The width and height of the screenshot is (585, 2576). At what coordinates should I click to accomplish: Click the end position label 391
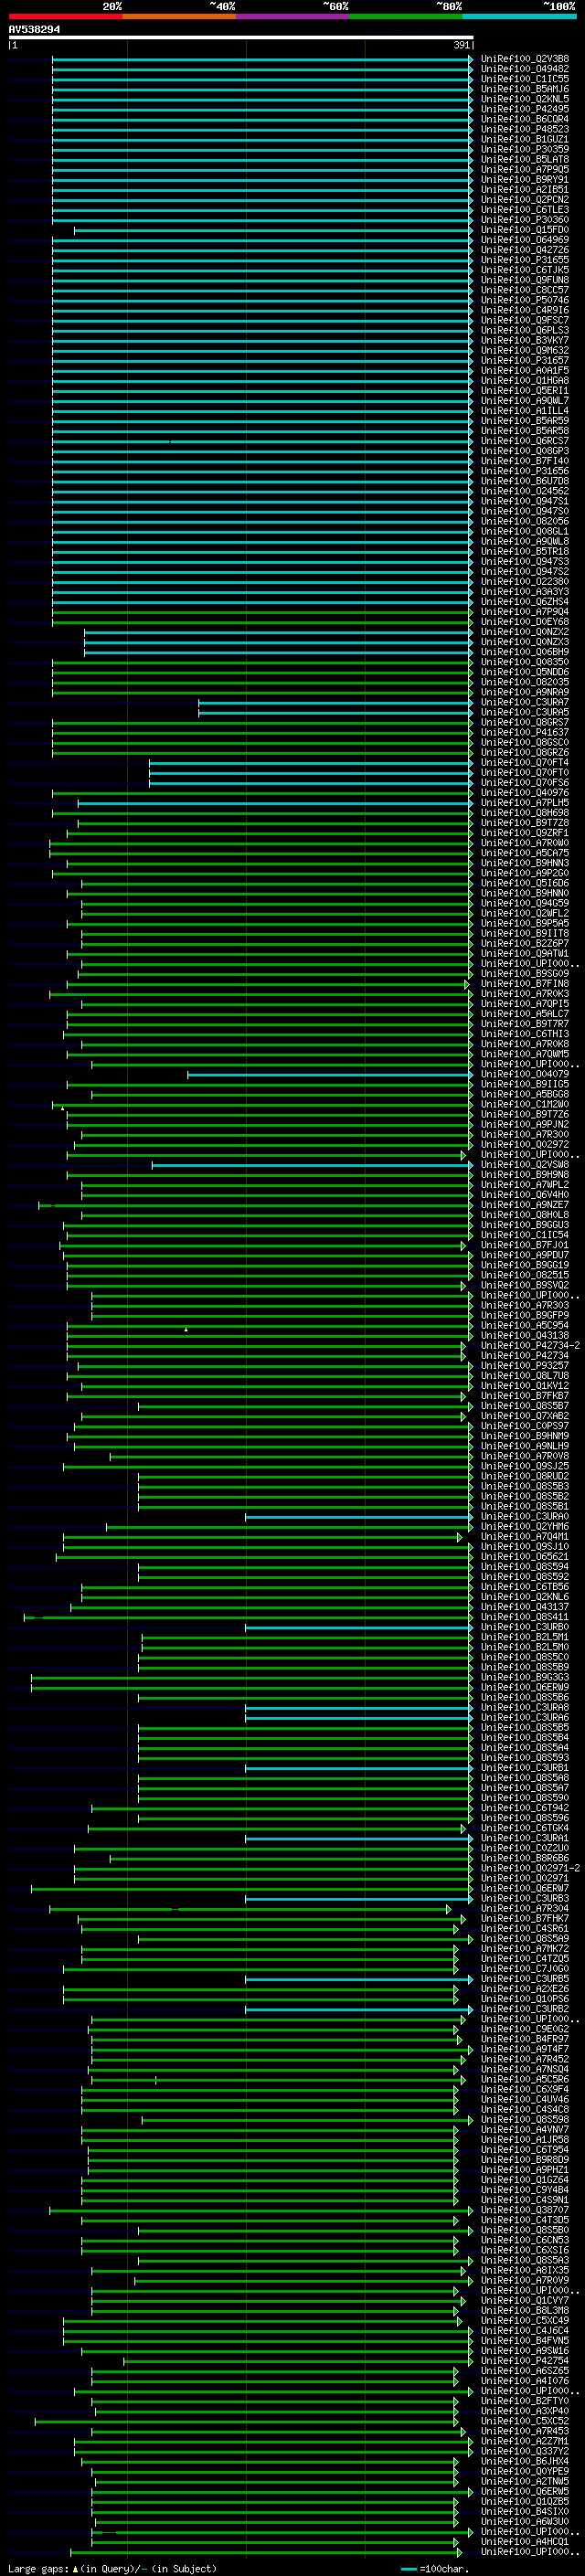pos(461,46)
